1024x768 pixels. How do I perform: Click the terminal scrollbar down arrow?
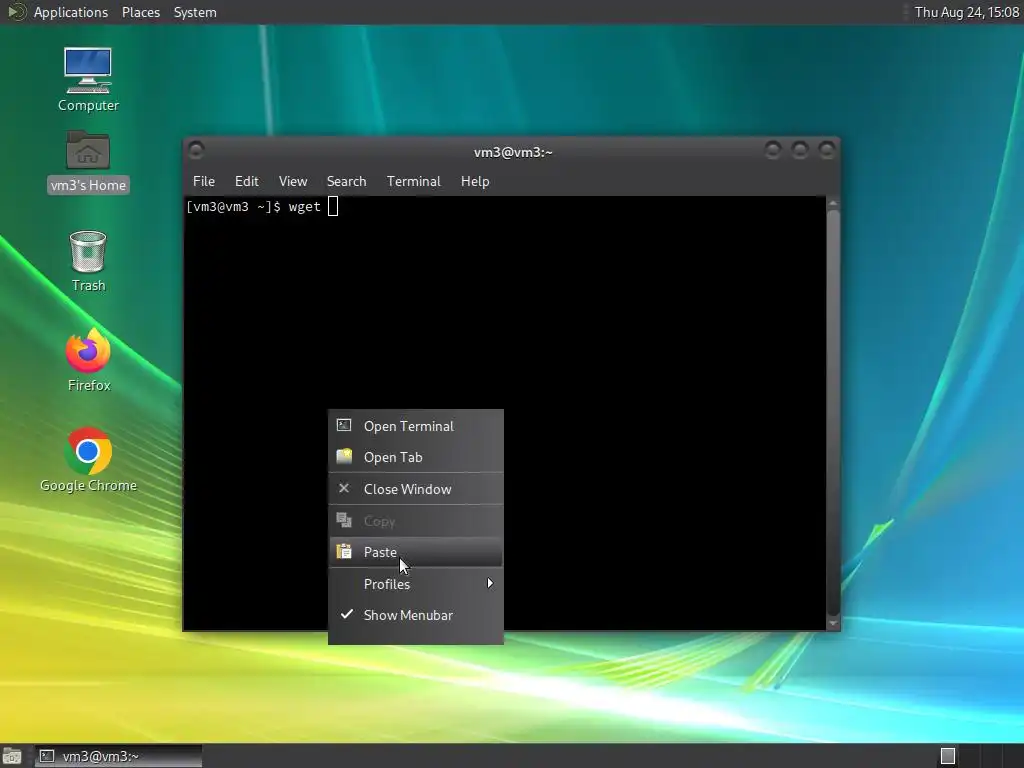pos(833,624)
